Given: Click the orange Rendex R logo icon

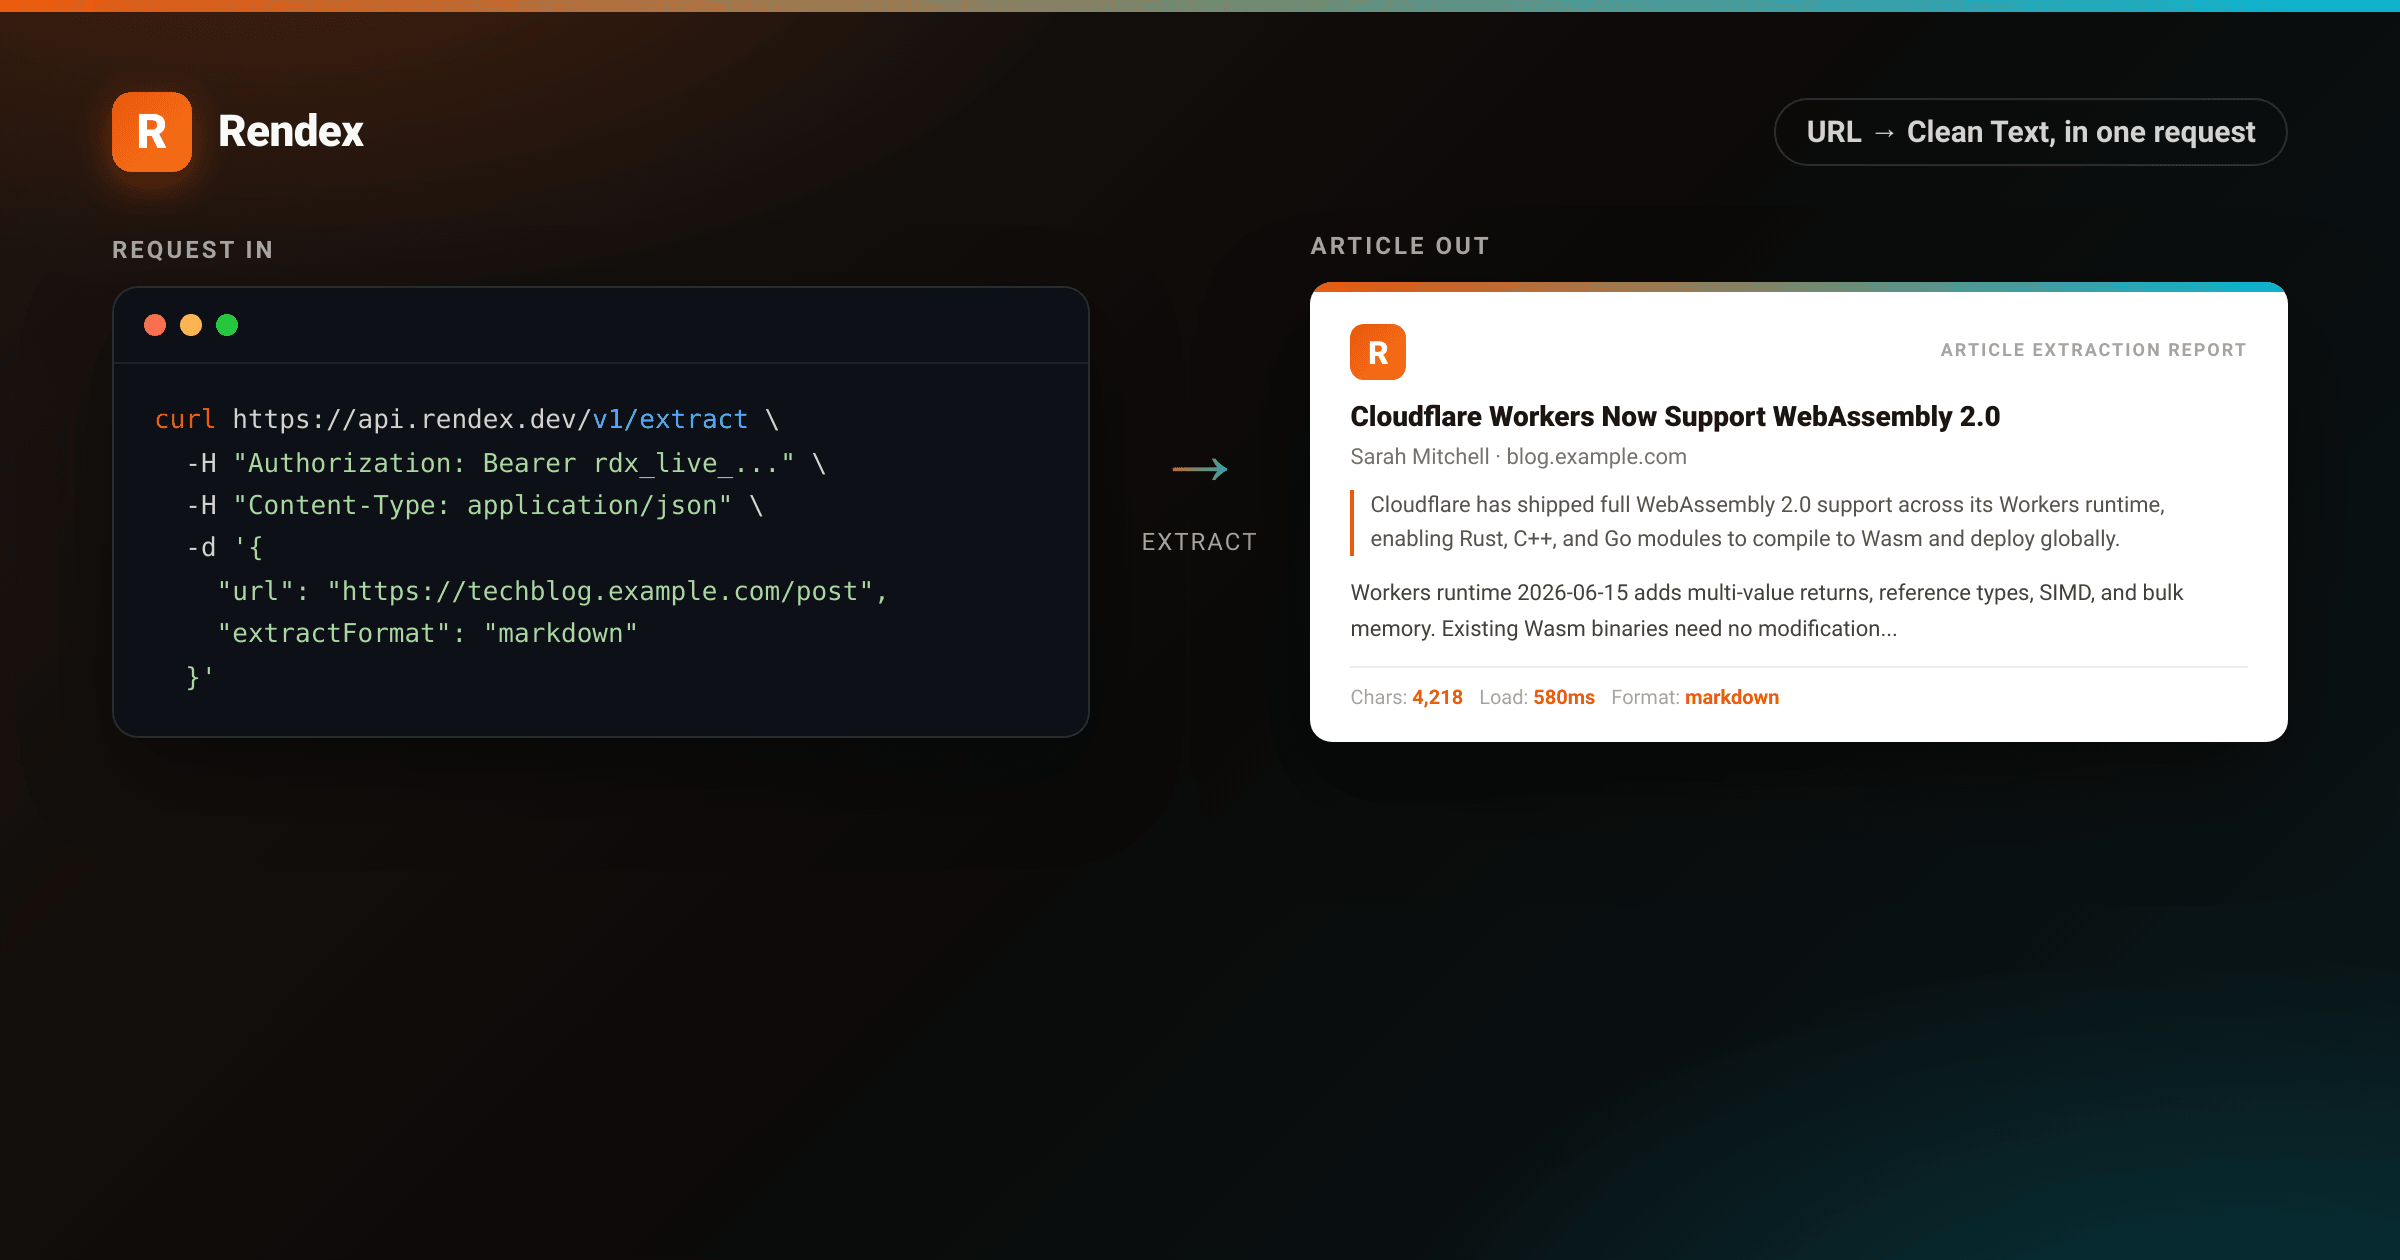Looking at the screenshot, I should 152,132.
